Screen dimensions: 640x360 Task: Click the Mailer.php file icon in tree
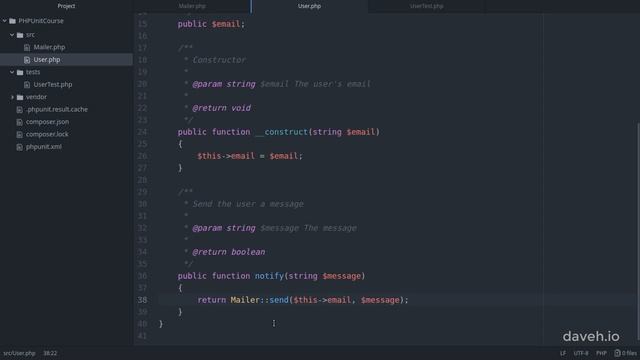coord(27,47)
